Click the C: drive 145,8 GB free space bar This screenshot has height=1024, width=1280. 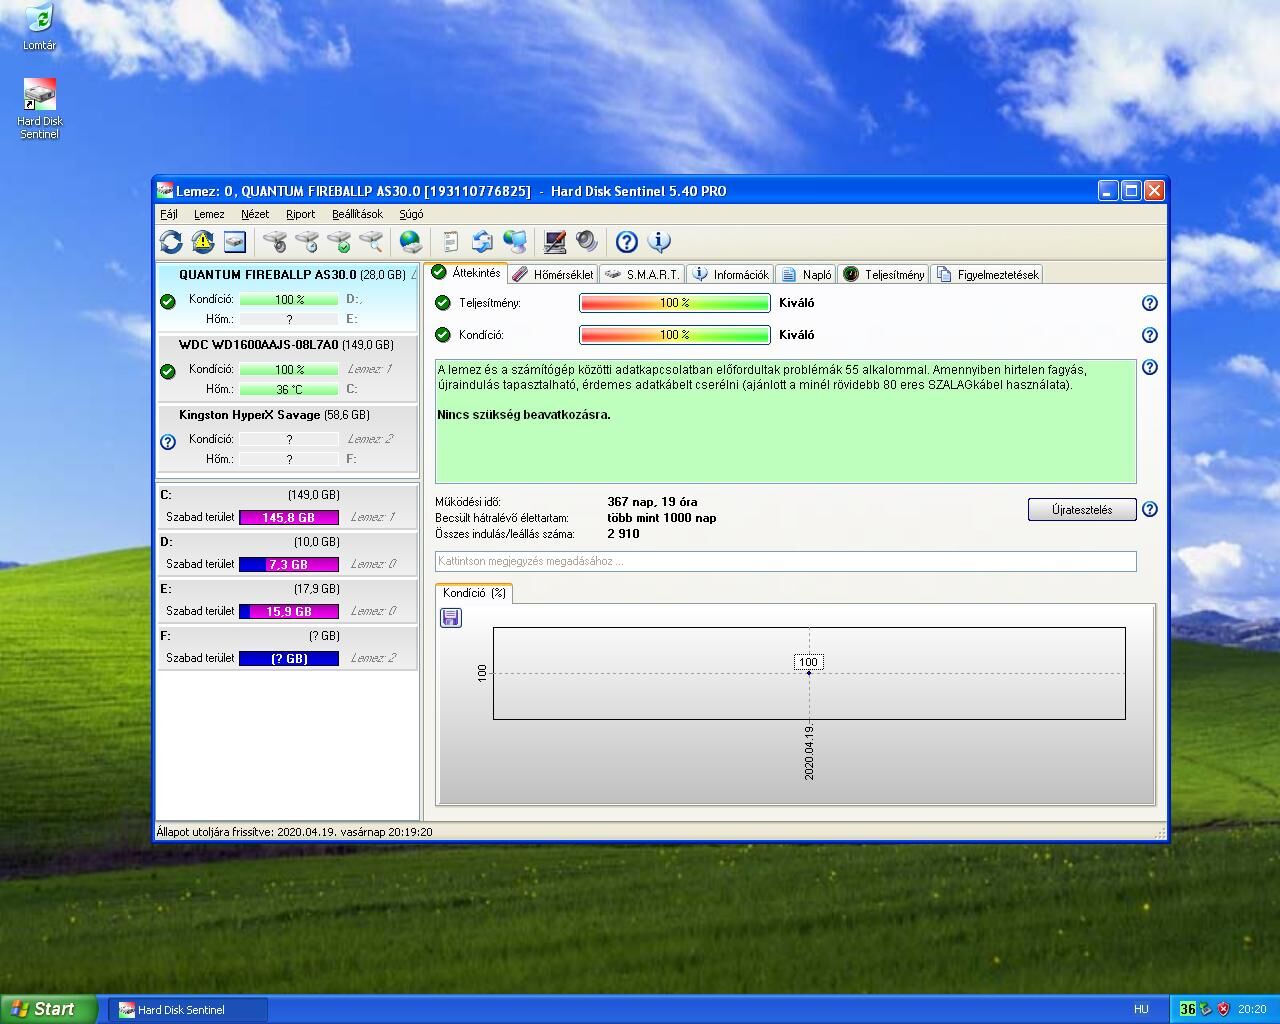pos(289,518)
